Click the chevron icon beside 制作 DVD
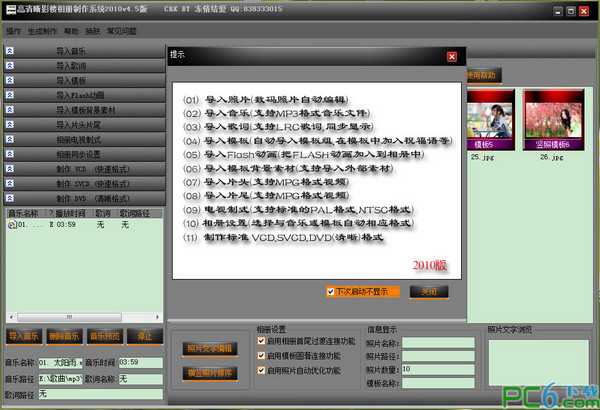 (x=10, y=200)
